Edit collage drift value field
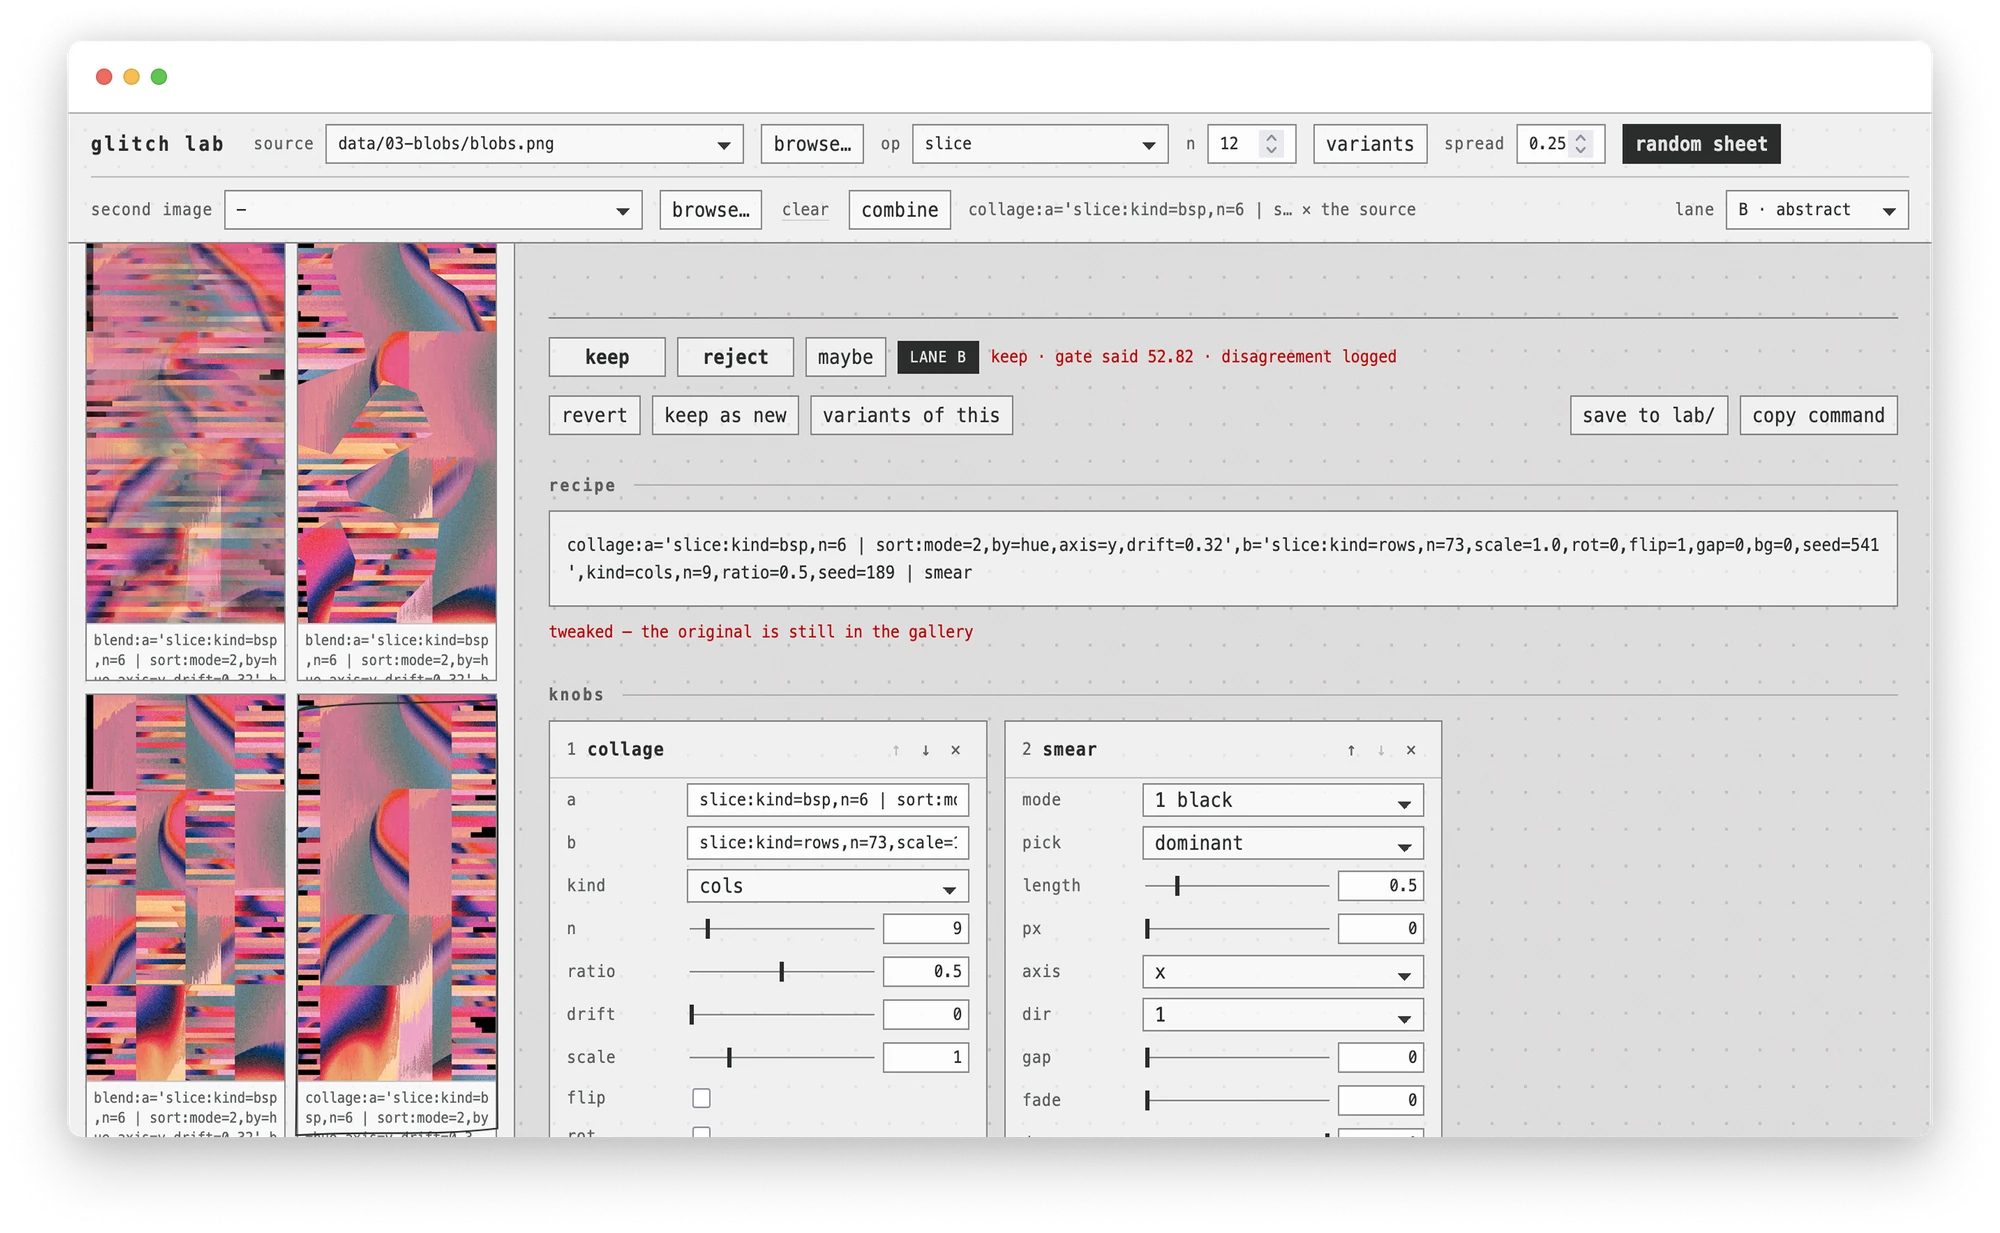The image size is (2000, 1233). coord(926,1015)
